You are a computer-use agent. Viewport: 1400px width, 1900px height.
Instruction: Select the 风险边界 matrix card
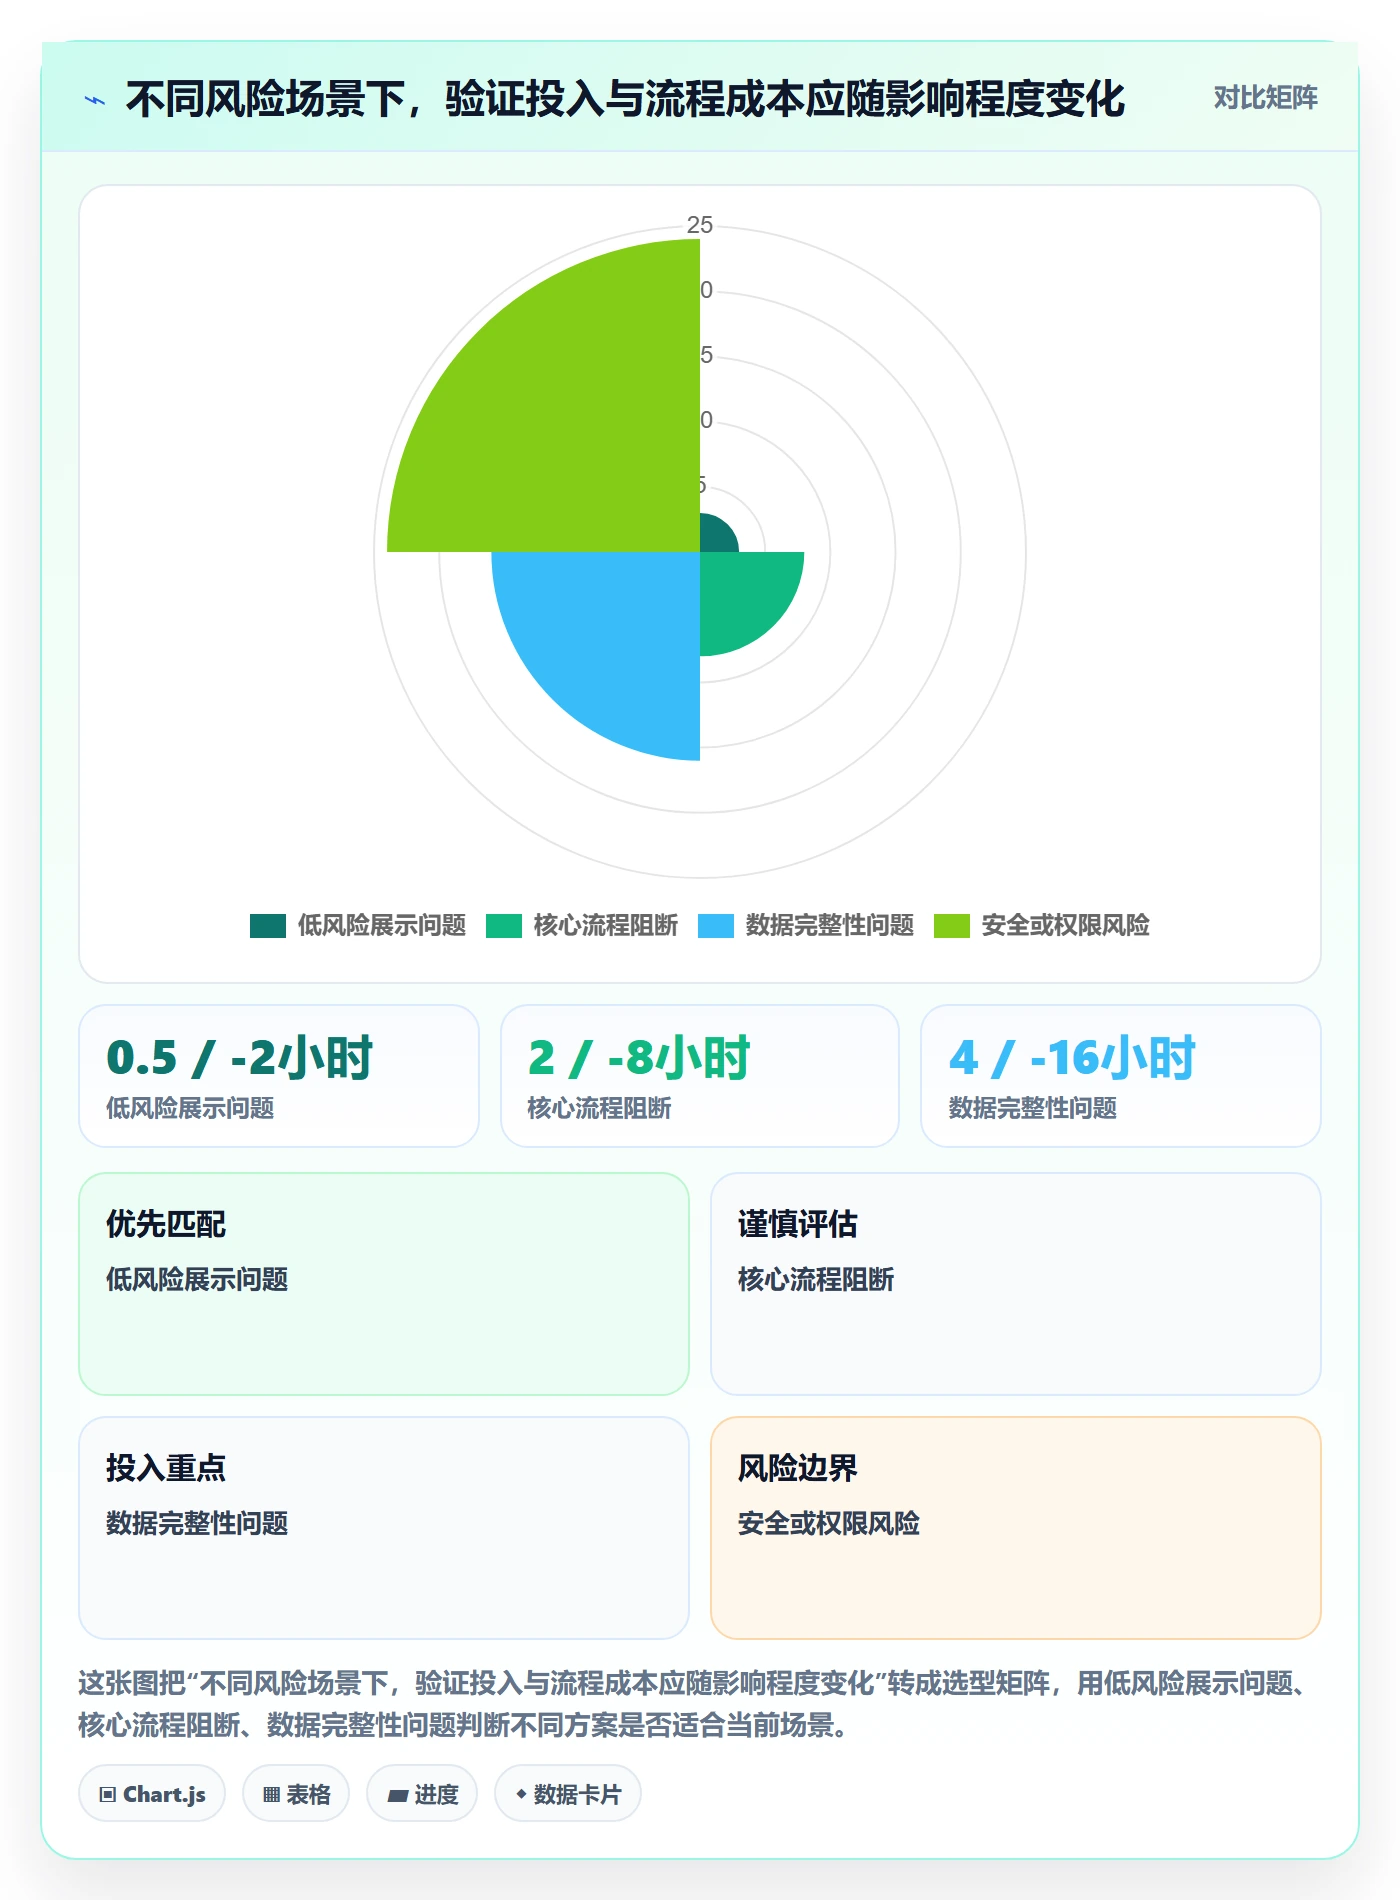tap(1016, 1528)
